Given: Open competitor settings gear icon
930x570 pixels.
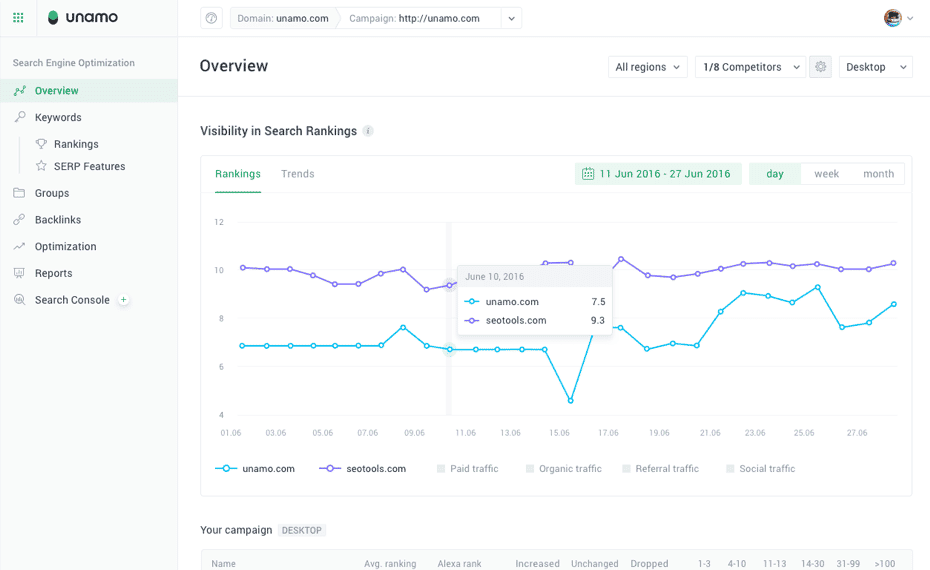Looking at the screenshot, I should [820, 67].
